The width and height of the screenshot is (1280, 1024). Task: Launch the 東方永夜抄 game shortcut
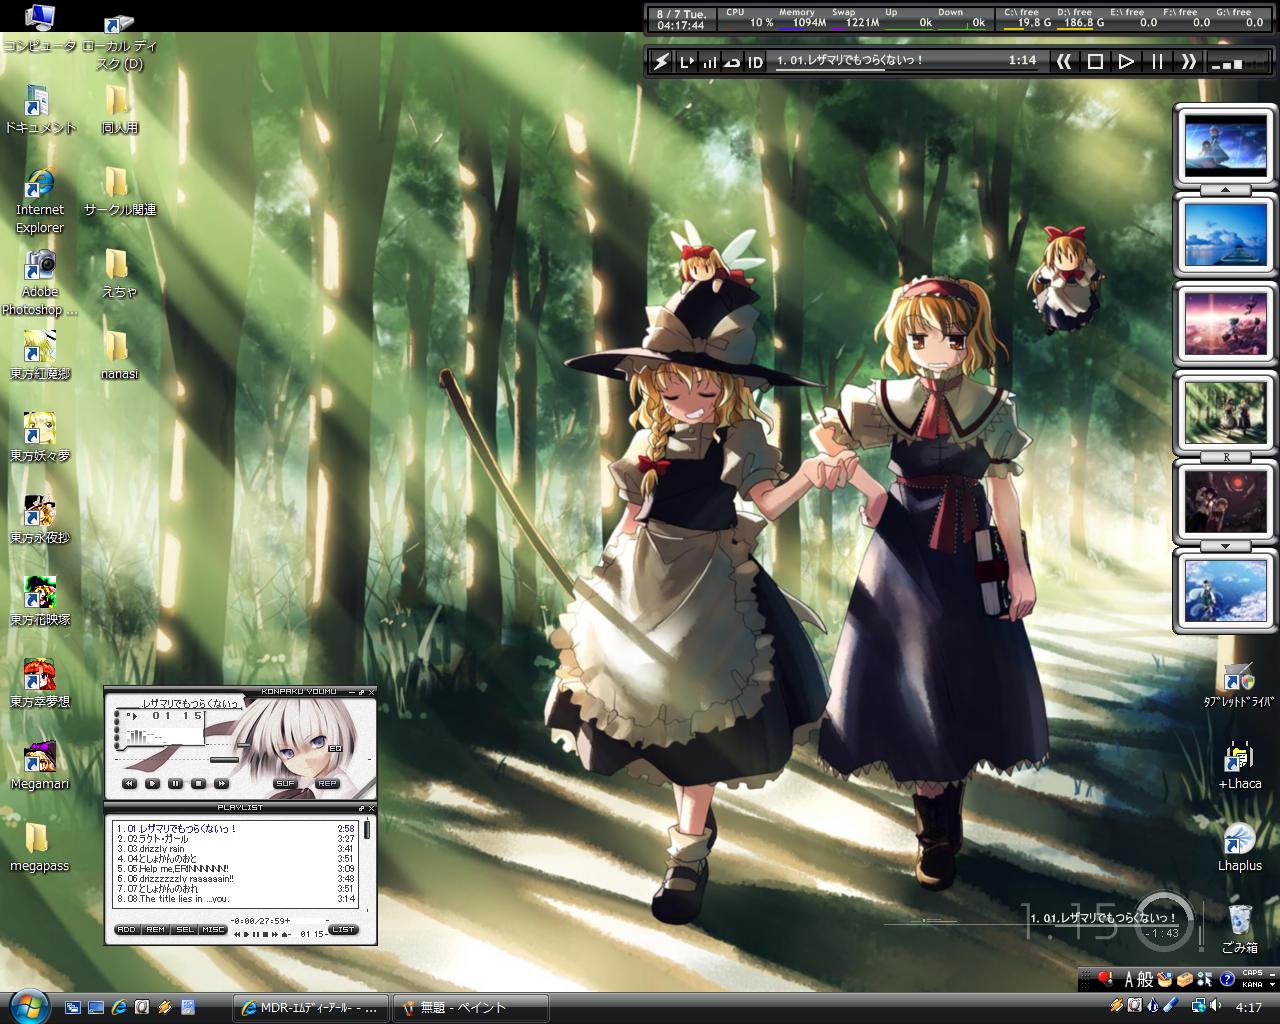(x=39, y=520)
